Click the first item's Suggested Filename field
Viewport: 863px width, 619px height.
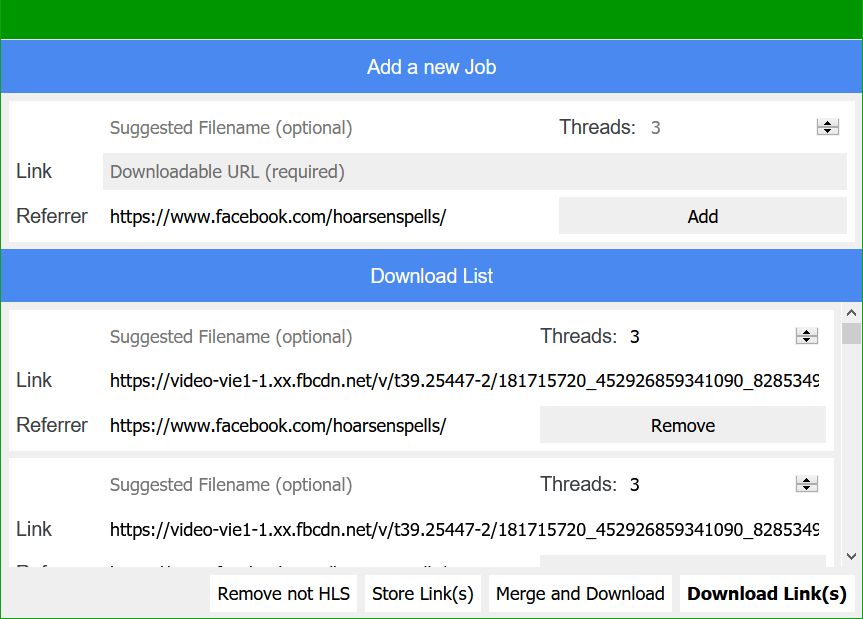(310, 337)
